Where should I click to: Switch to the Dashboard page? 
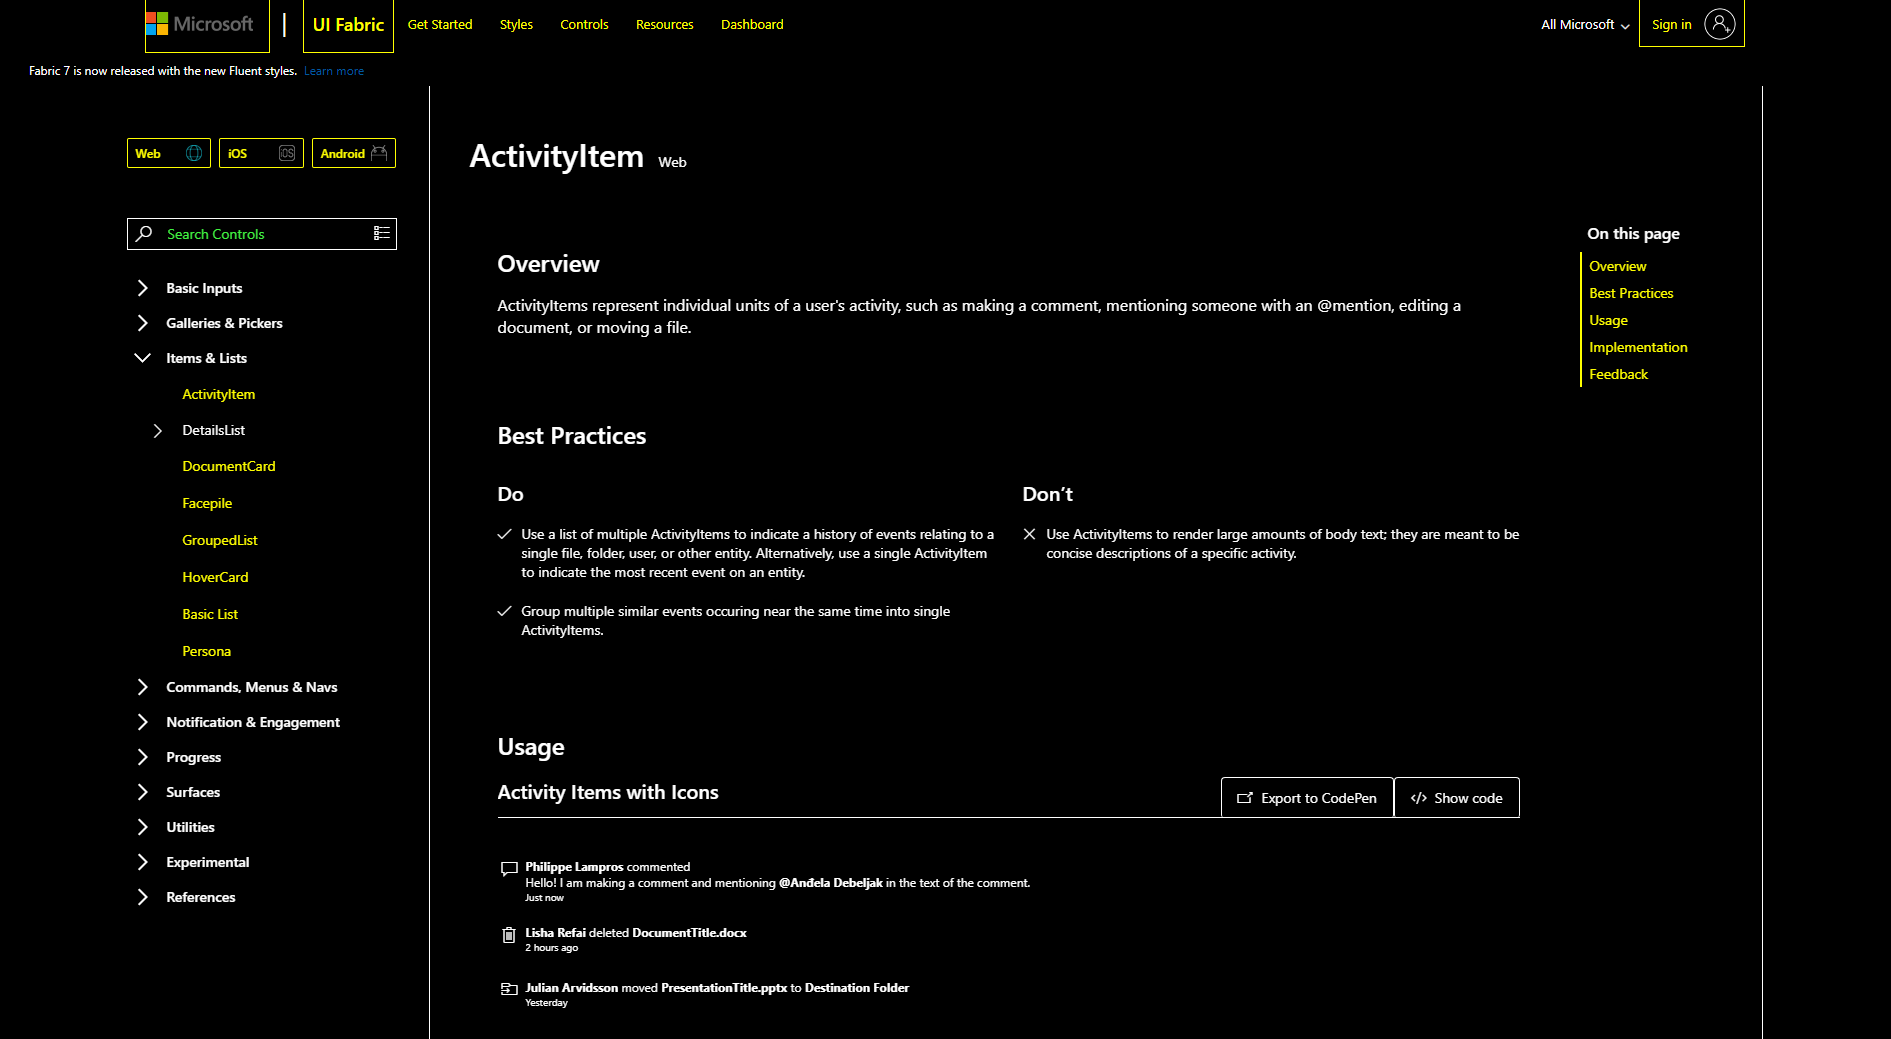(x=752, y=24)
